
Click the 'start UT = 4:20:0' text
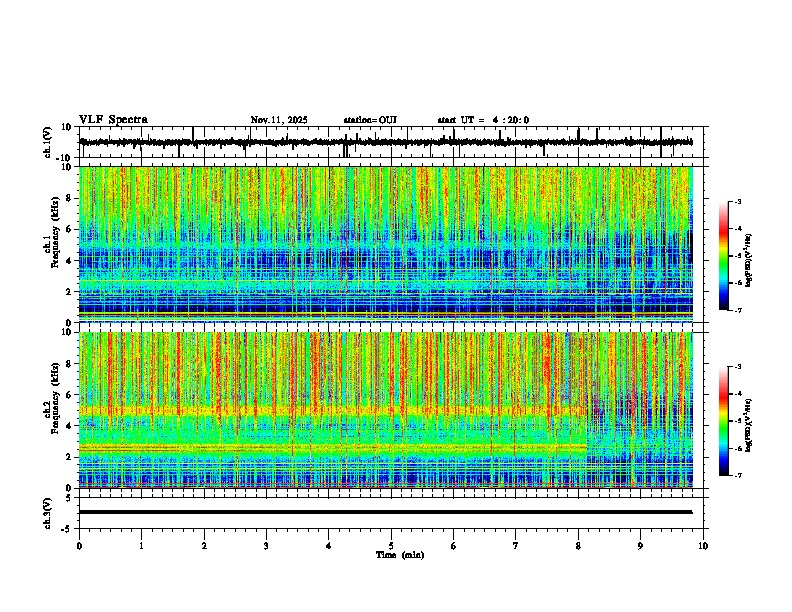[483, 120]
